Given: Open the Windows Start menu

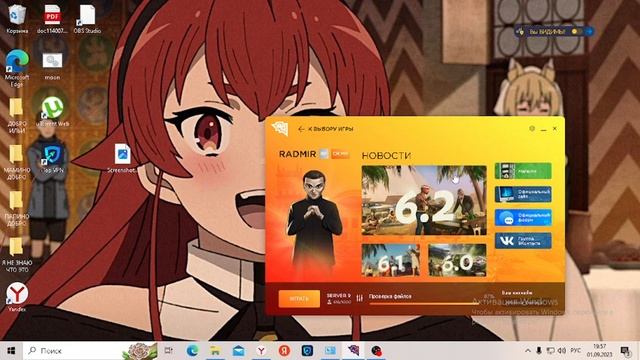Looking at the screenshot, I should click(x=11, y=351).
